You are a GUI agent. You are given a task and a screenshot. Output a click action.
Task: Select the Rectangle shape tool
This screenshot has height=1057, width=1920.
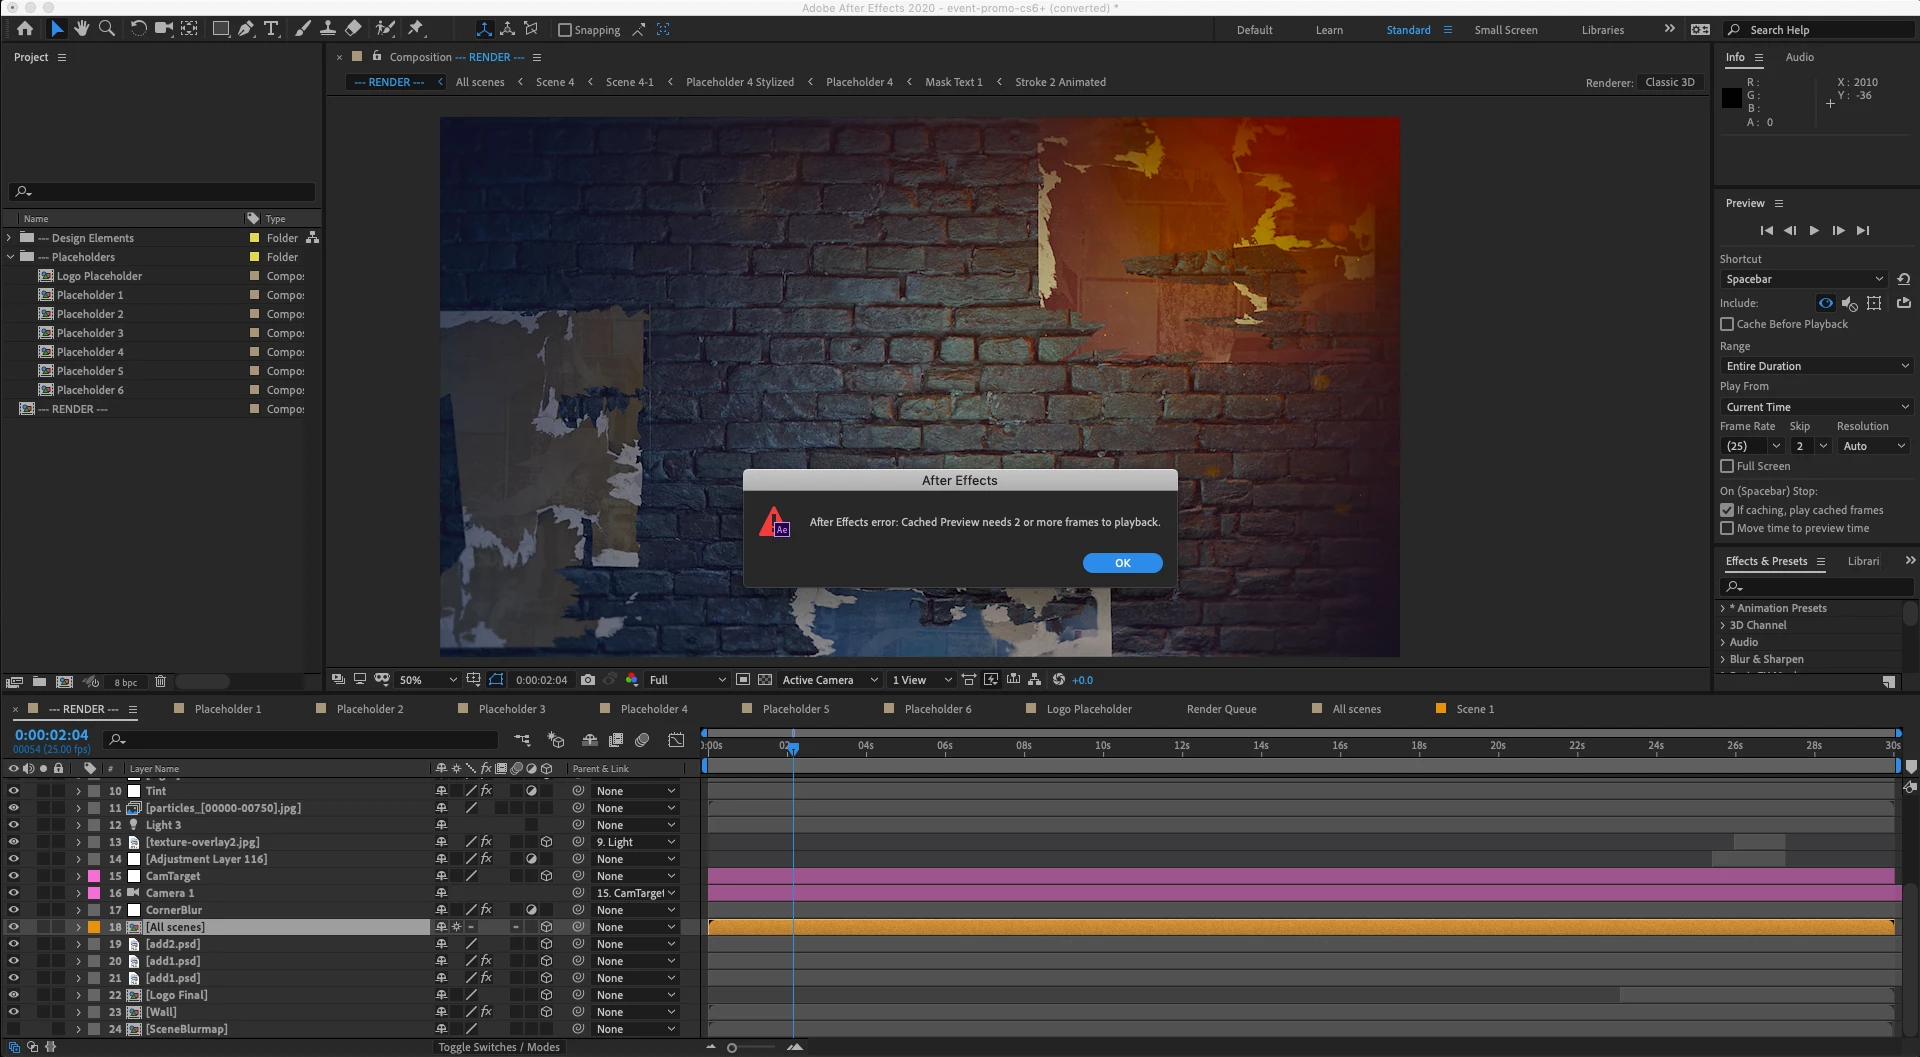click(221, 29)
